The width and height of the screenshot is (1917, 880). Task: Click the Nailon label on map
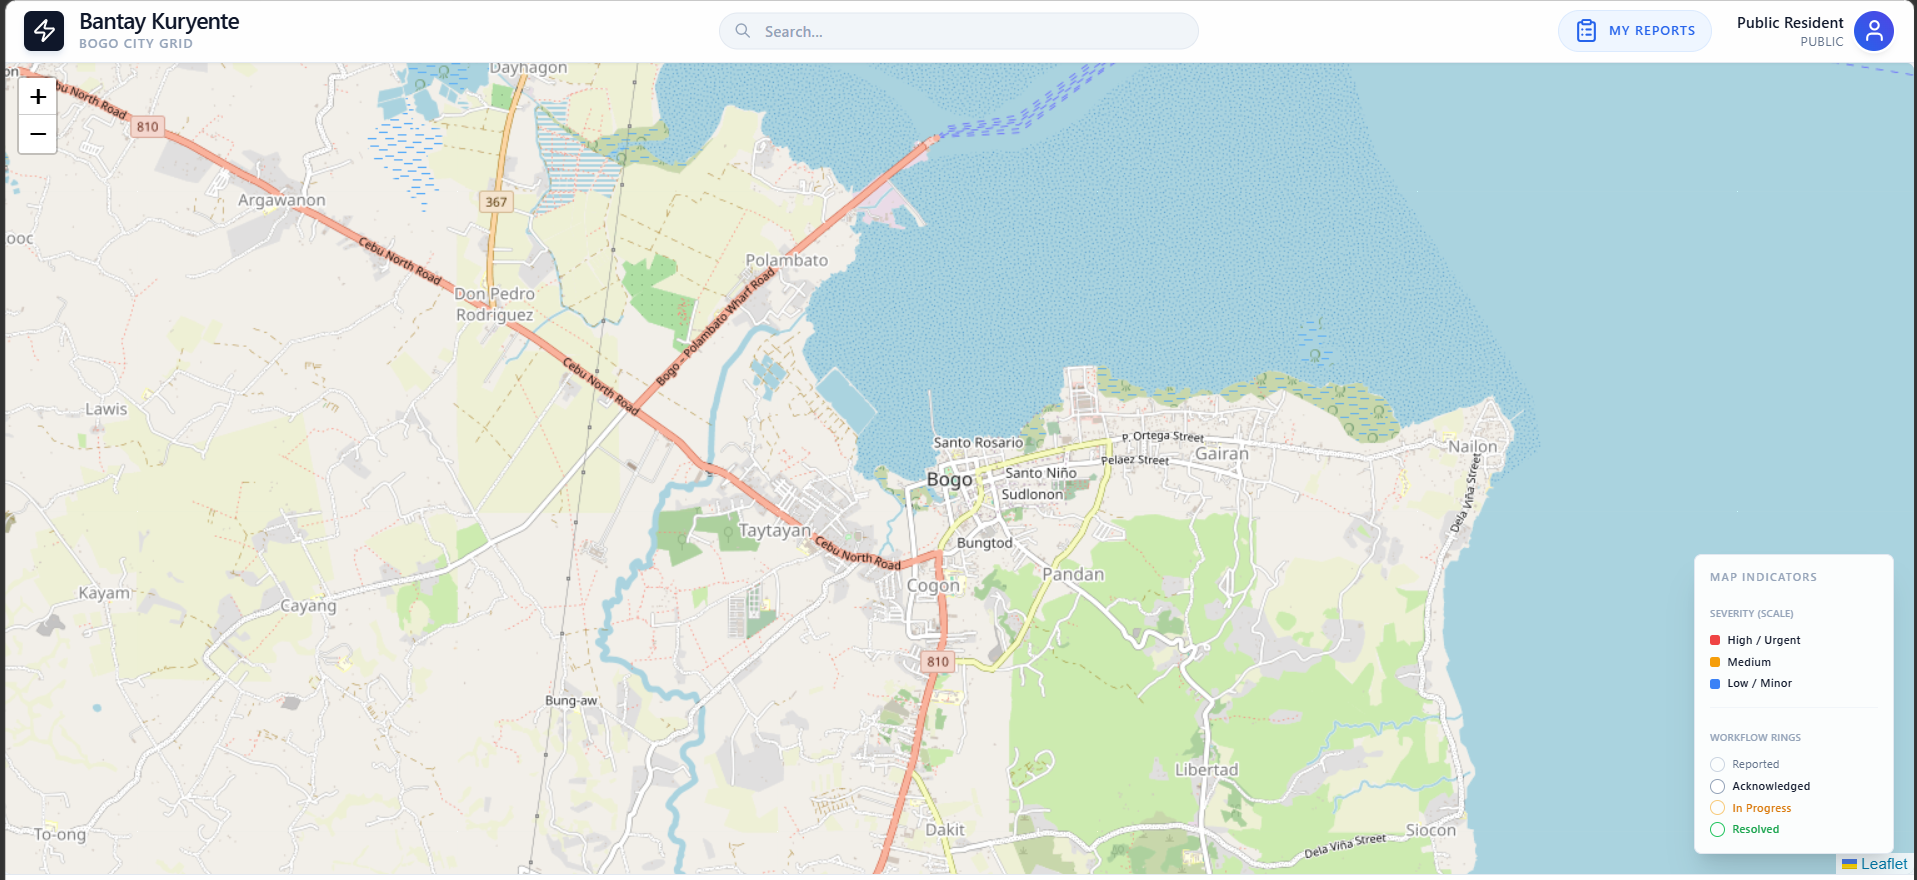(1473, 447)
